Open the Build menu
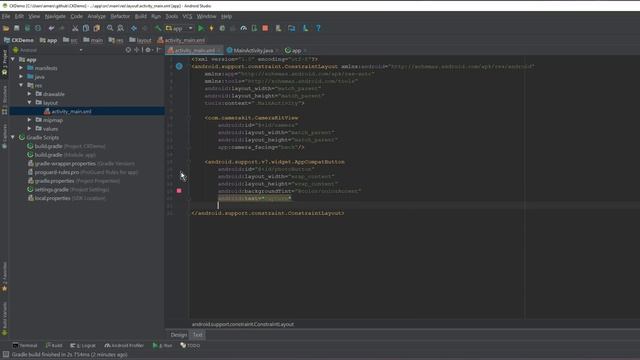This screenshot has height=360, width=640. (x=140, y=16)
